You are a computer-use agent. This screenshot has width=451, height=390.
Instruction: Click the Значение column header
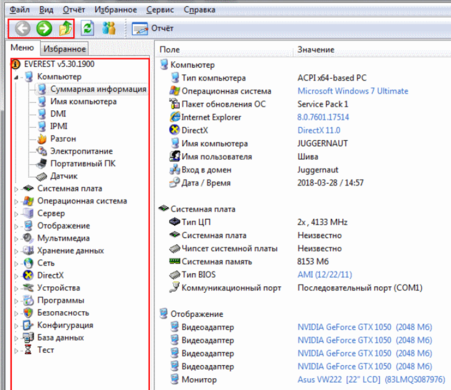tap(316, 50)
